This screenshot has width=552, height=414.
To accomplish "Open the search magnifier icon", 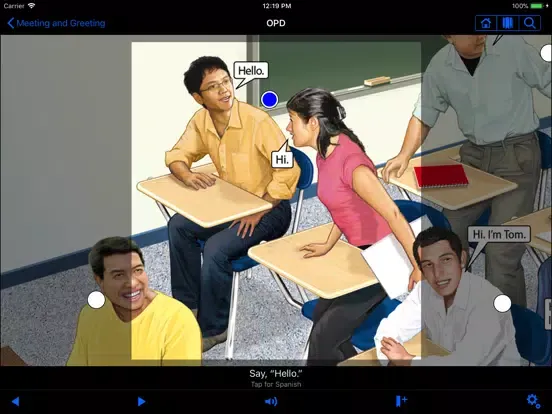I will [529, 23].
